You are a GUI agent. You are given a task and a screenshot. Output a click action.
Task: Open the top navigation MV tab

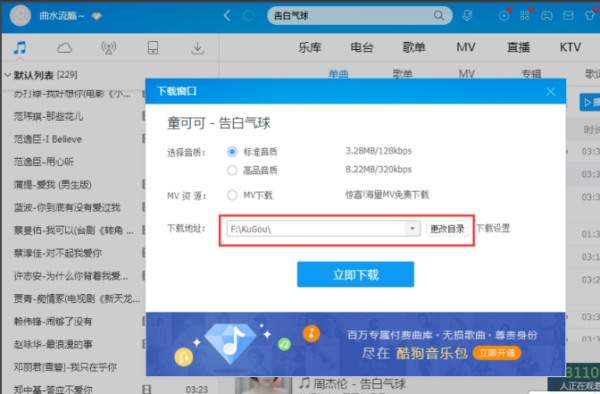pyautogui.click(x=466, y=47)
